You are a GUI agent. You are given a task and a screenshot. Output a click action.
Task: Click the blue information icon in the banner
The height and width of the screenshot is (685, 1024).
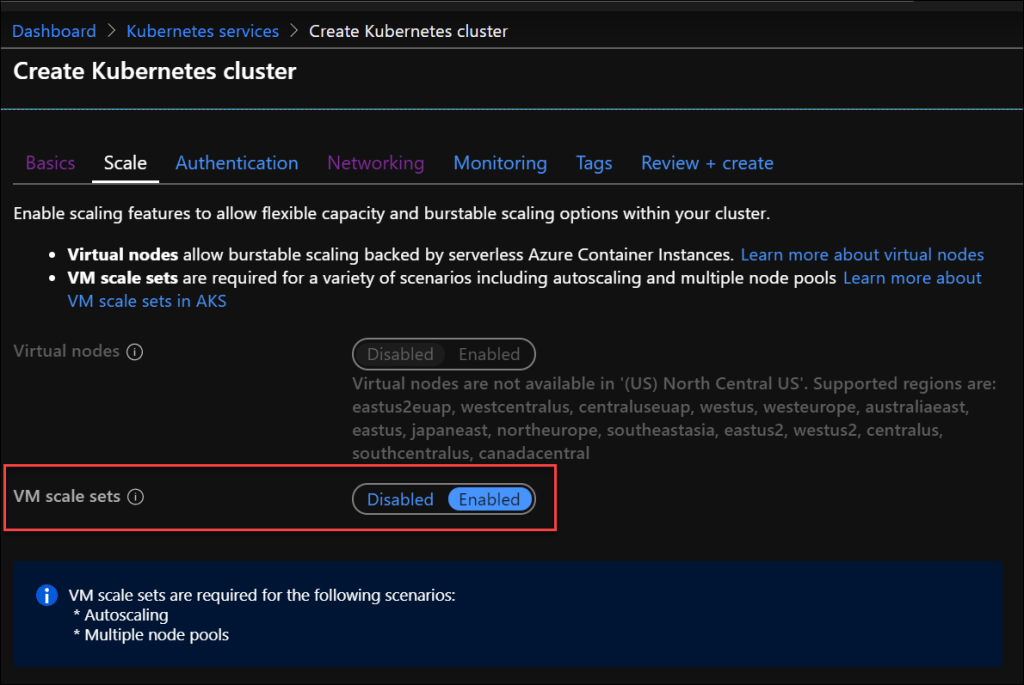pyautogui.click(x=46, y=596)
